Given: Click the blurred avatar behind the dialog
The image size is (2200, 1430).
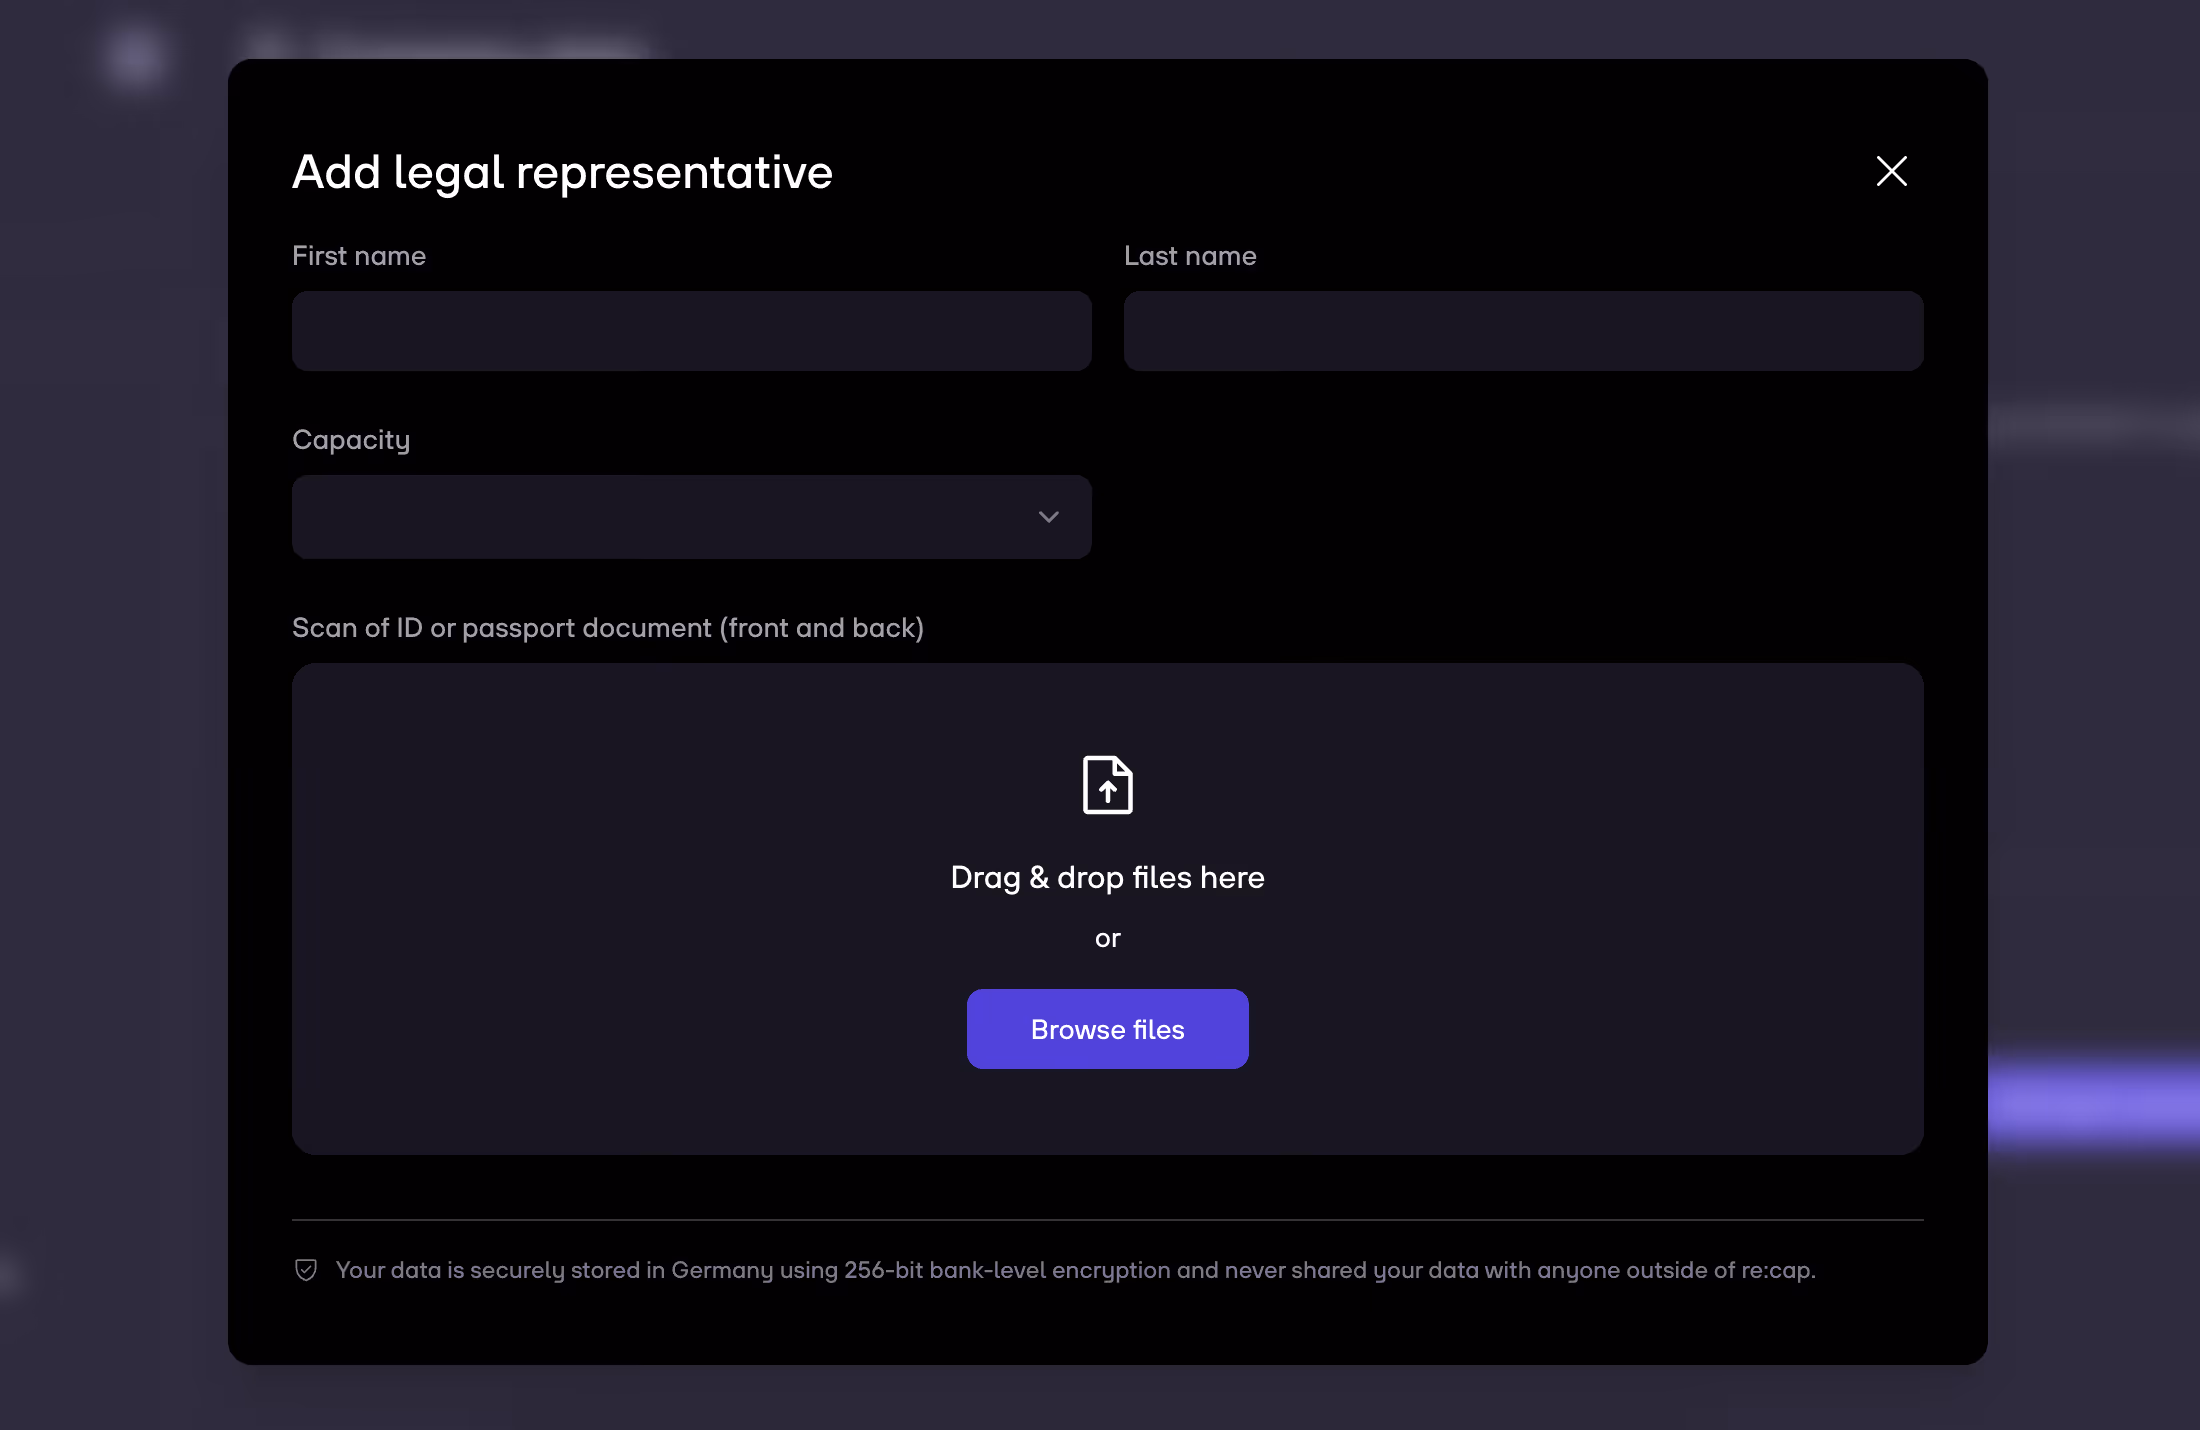Looking at the screenshot, I should tap(134, 56).
